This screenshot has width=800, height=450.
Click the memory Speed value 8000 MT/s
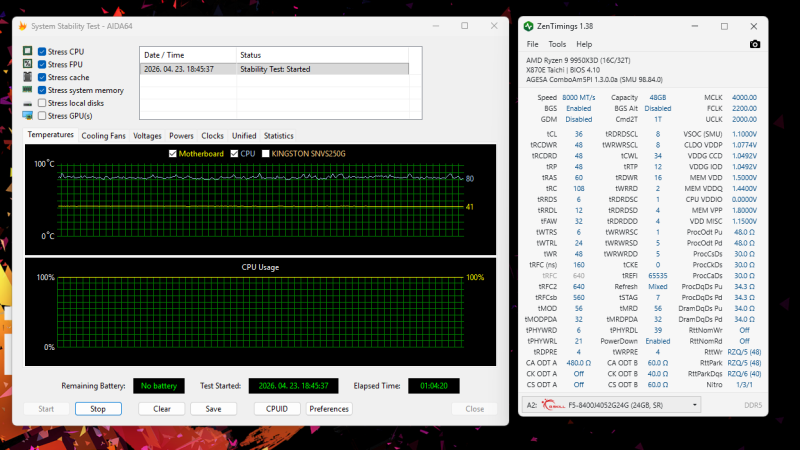click(579, 97)
